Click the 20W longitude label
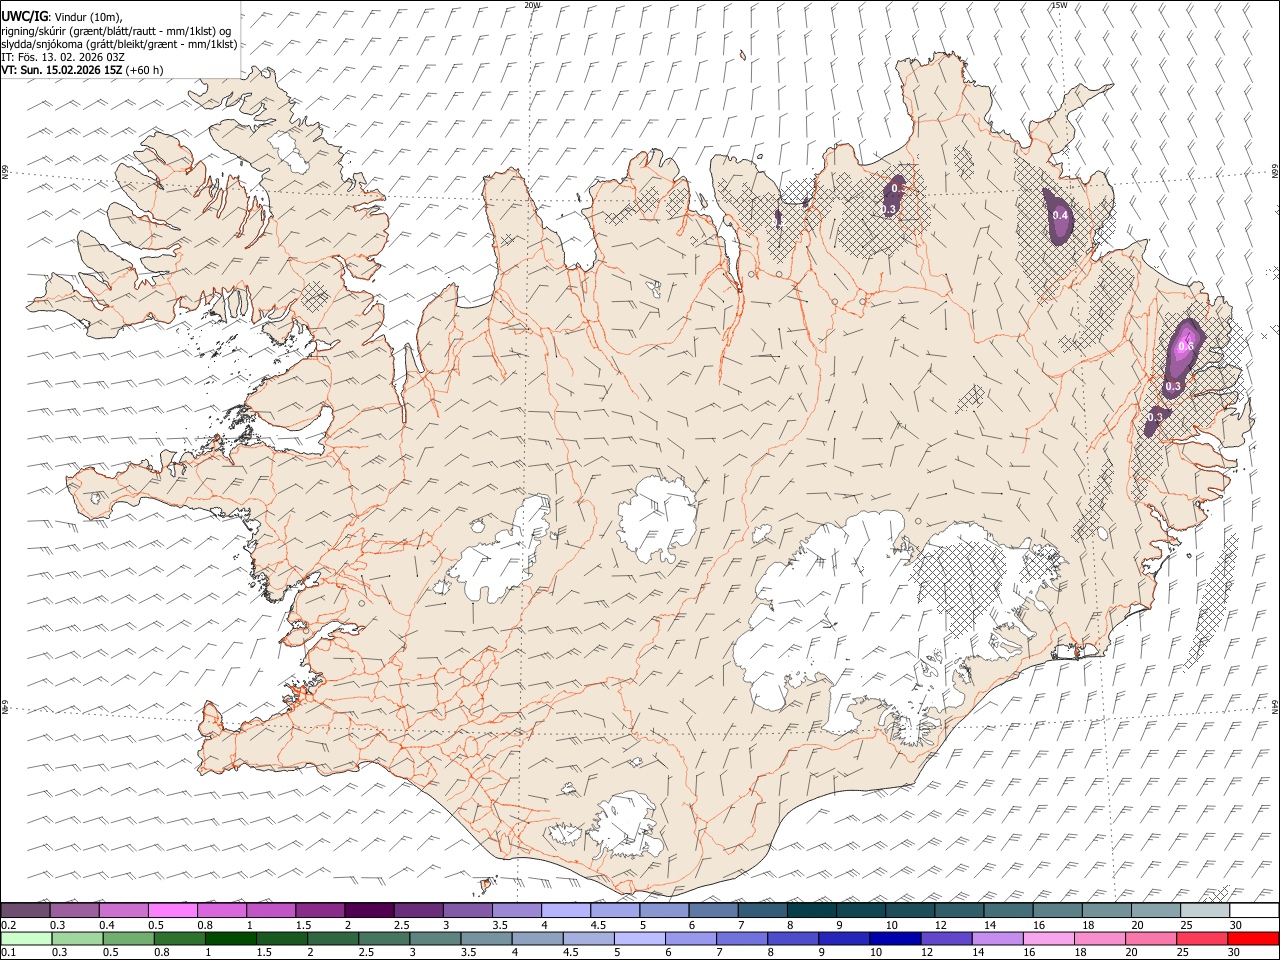The width and height of the screenshot is (1280, 960). point(533,5)
